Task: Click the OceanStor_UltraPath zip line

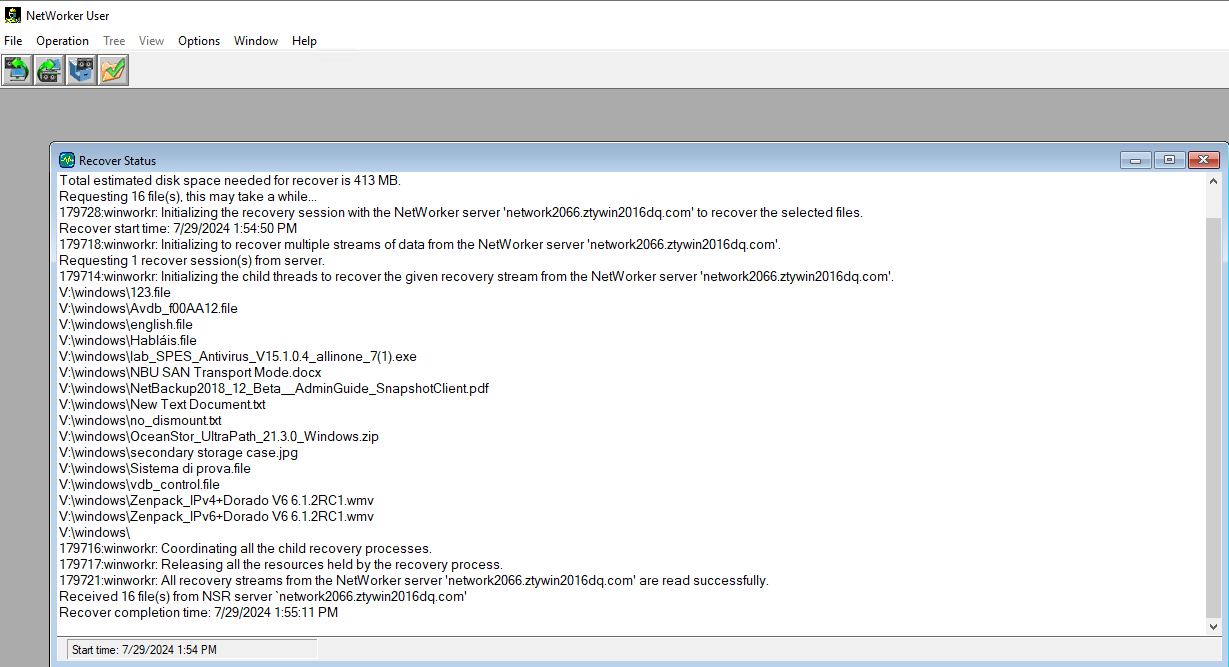Action: [219, 437]
